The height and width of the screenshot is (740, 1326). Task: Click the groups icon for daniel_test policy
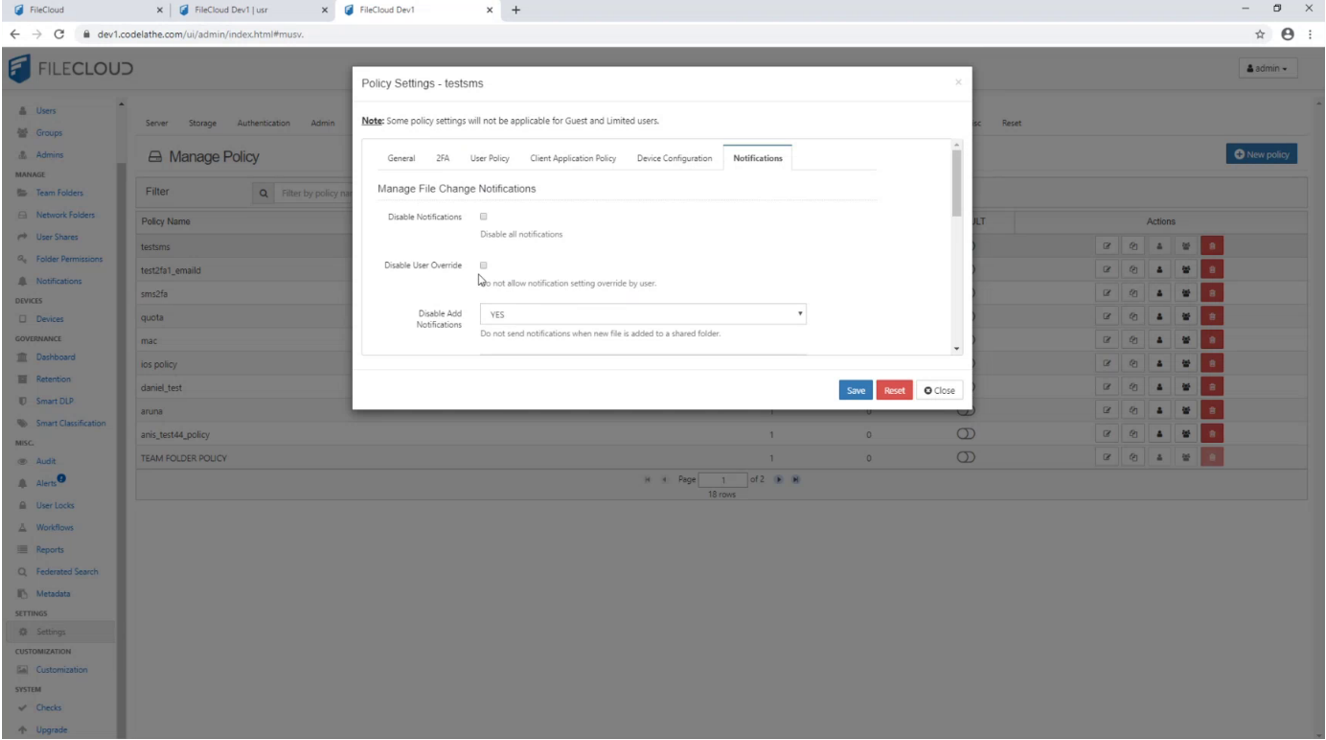pyautogui.click(x=1185, y=387)
